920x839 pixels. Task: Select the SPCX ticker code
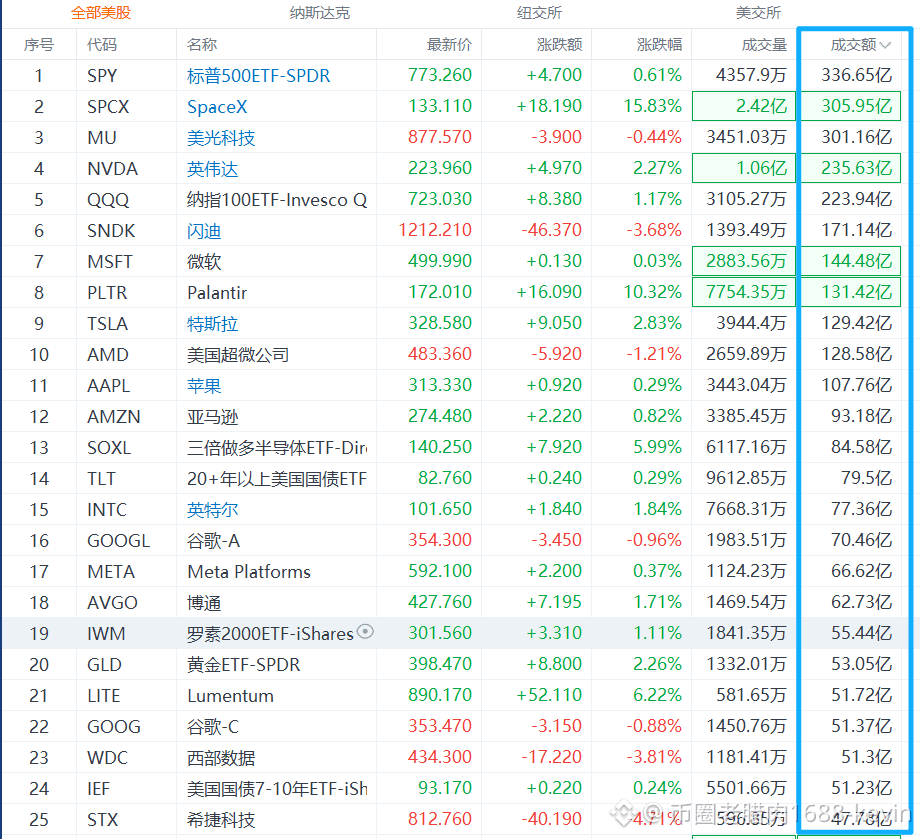tap(108, 107)
